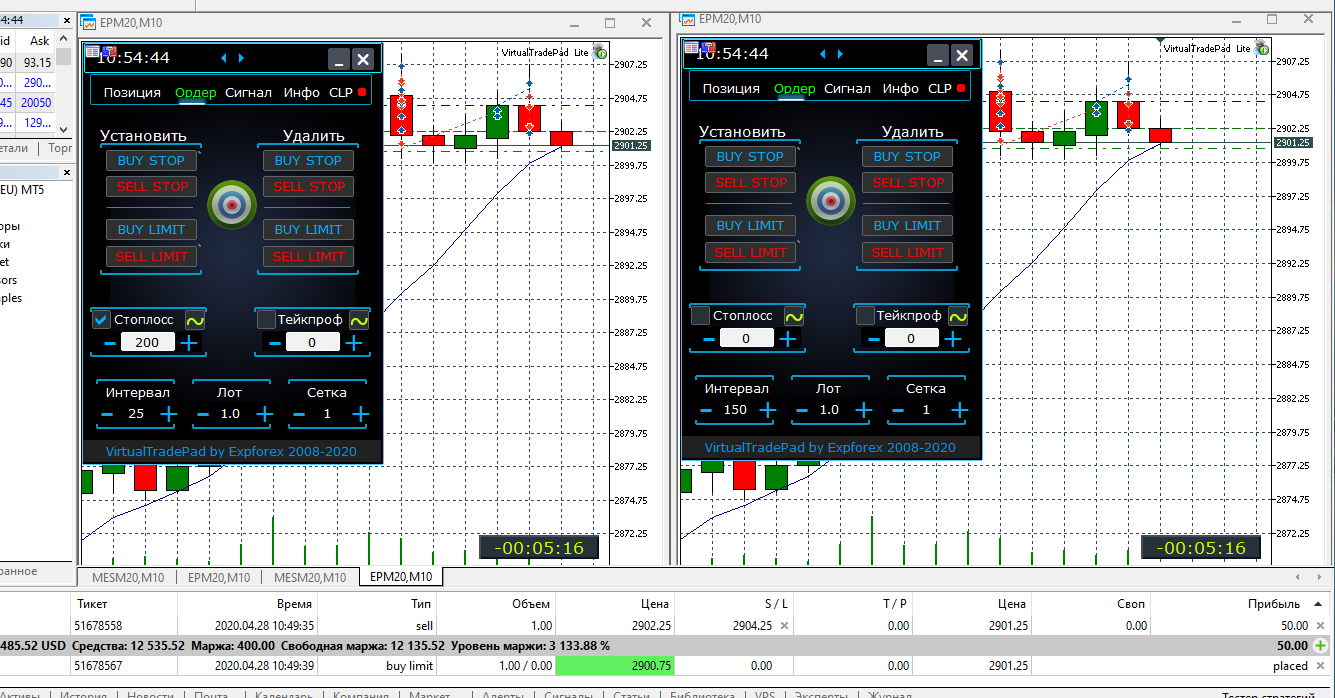
Task: Switch to Позиция tab in left pad
Action: point(132,92)
